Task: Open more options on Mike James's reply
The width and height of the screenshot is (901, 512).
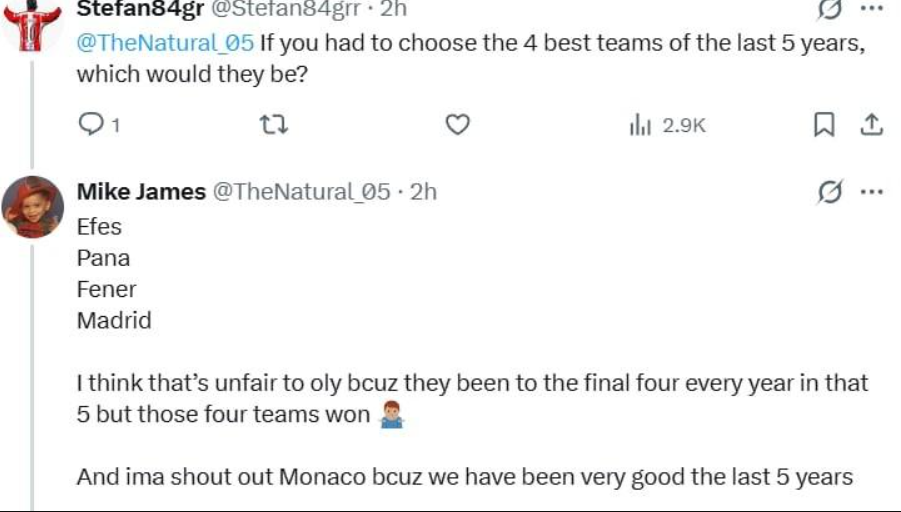Action: click(871, 192)
